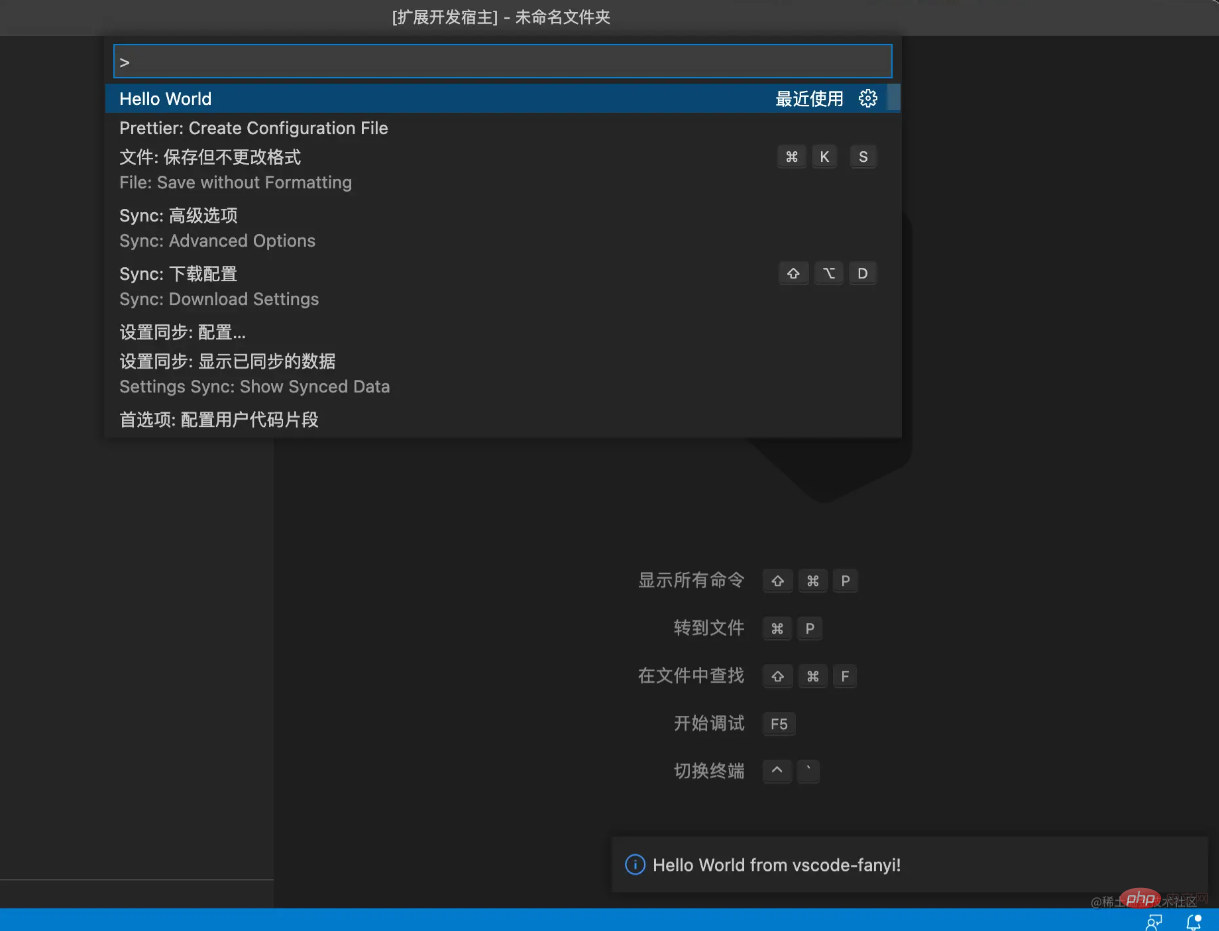
Task: Click the 转到文件 shortcut hint
Action: [x=709, y=628]
